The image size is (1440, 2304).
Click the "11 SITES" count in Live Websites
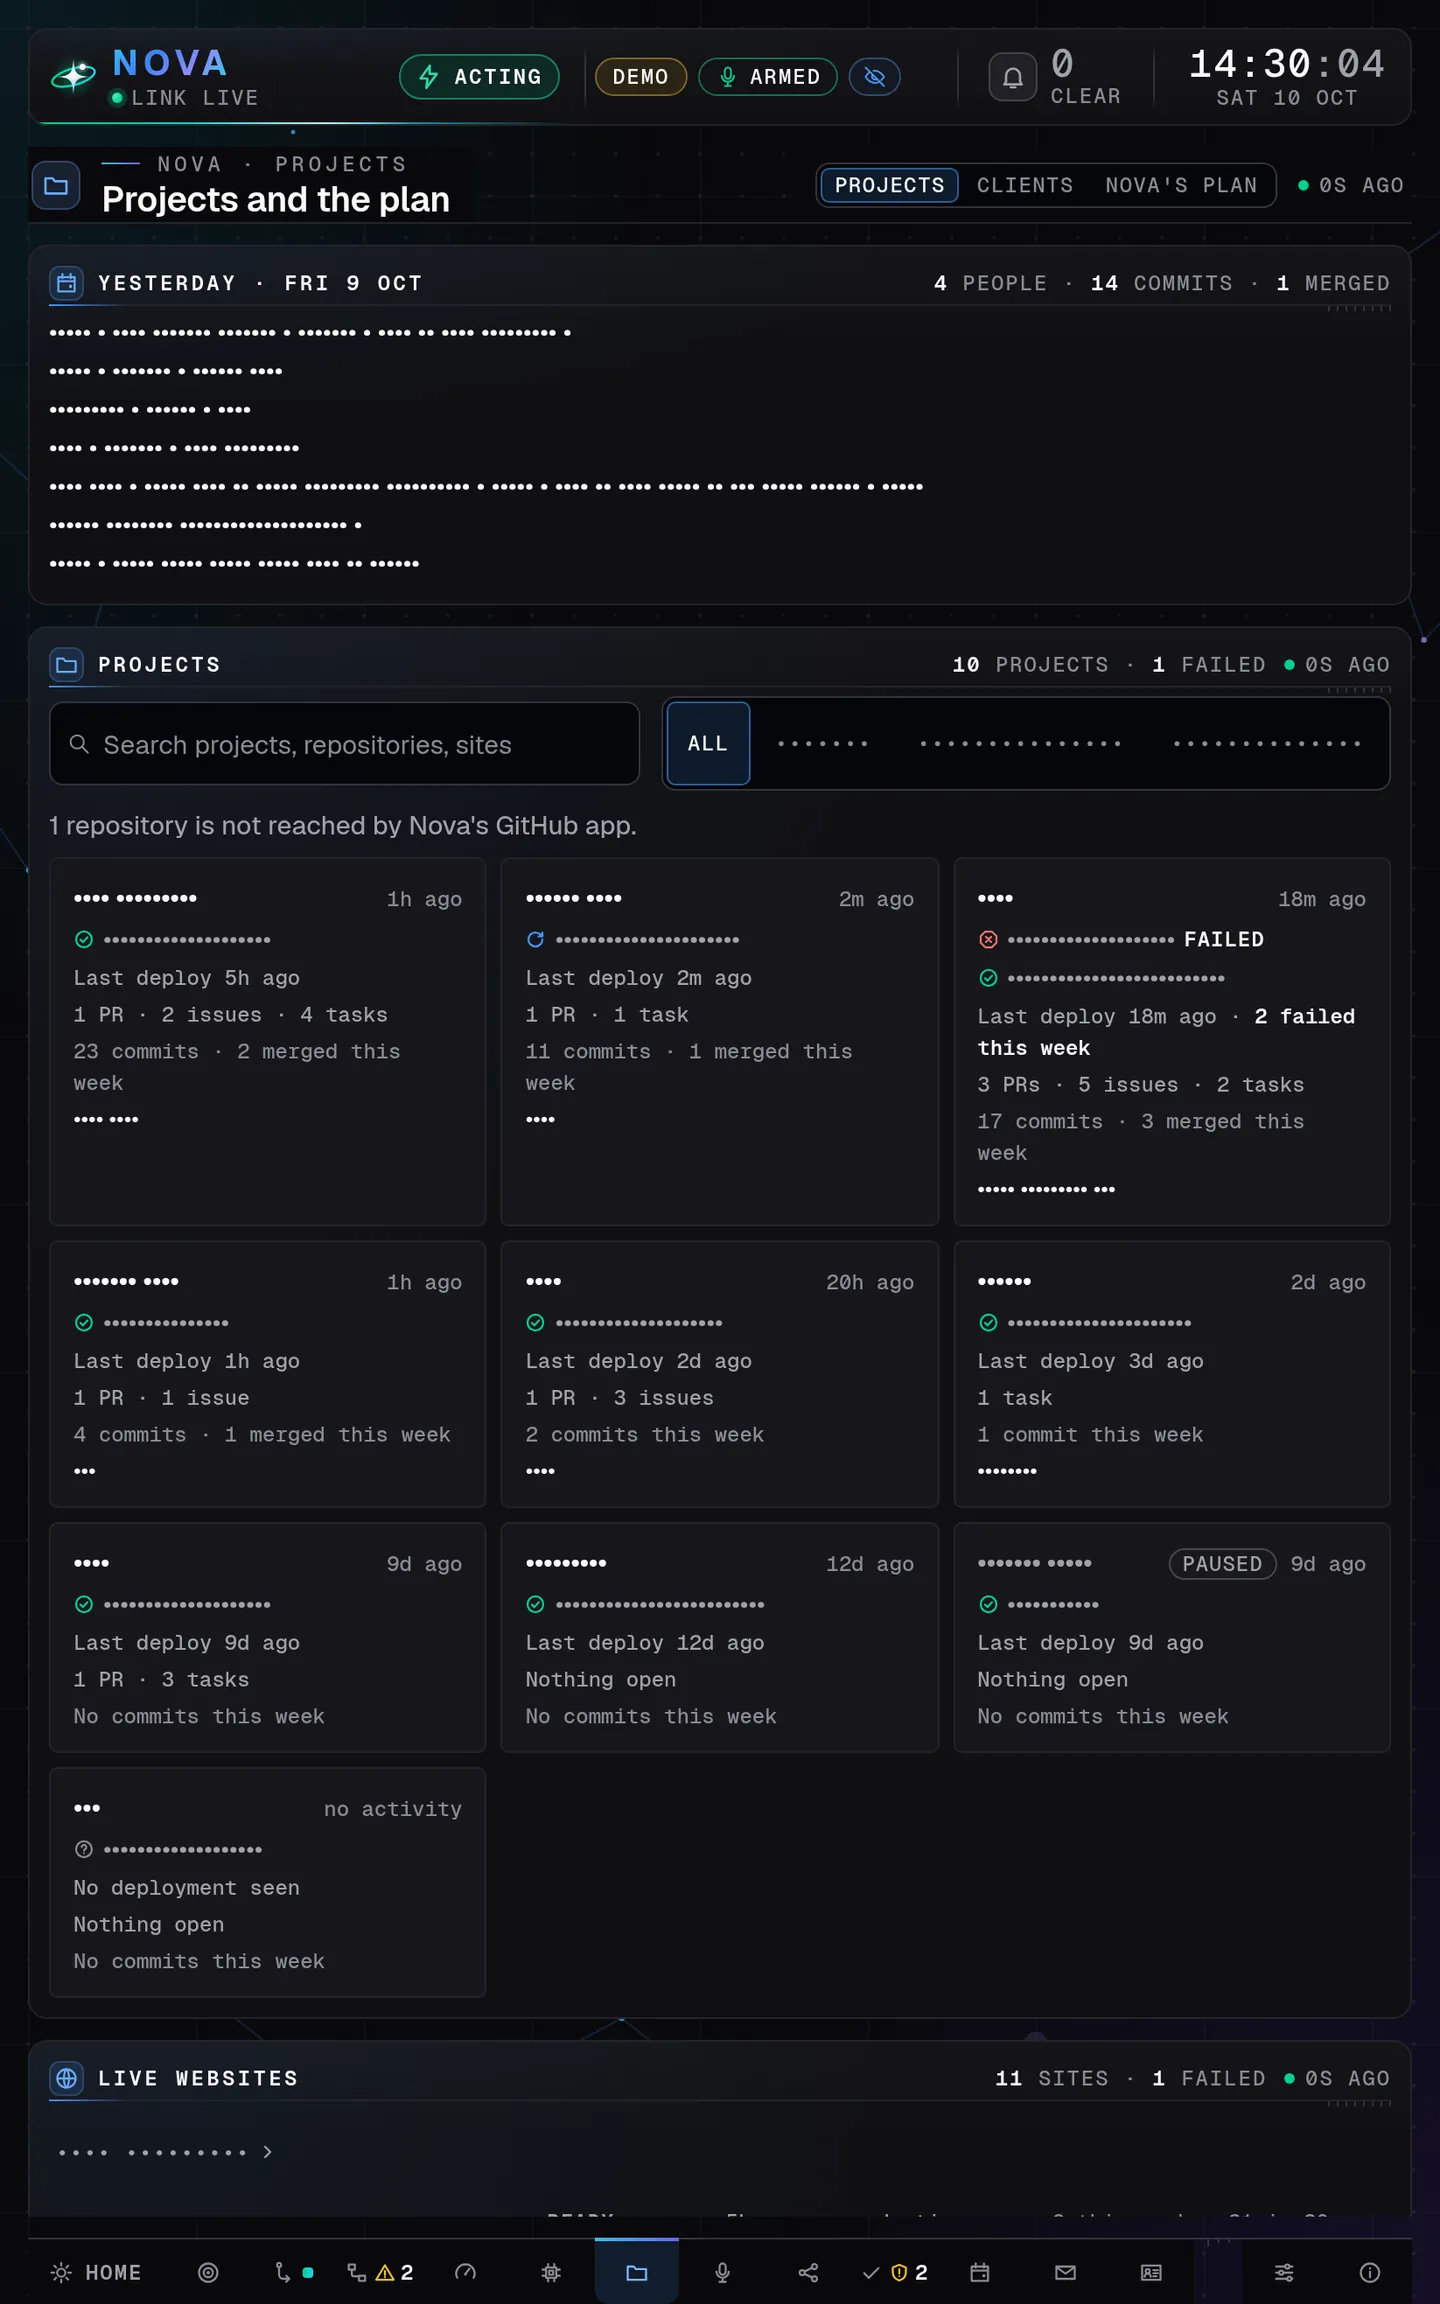point(1052,2078)
